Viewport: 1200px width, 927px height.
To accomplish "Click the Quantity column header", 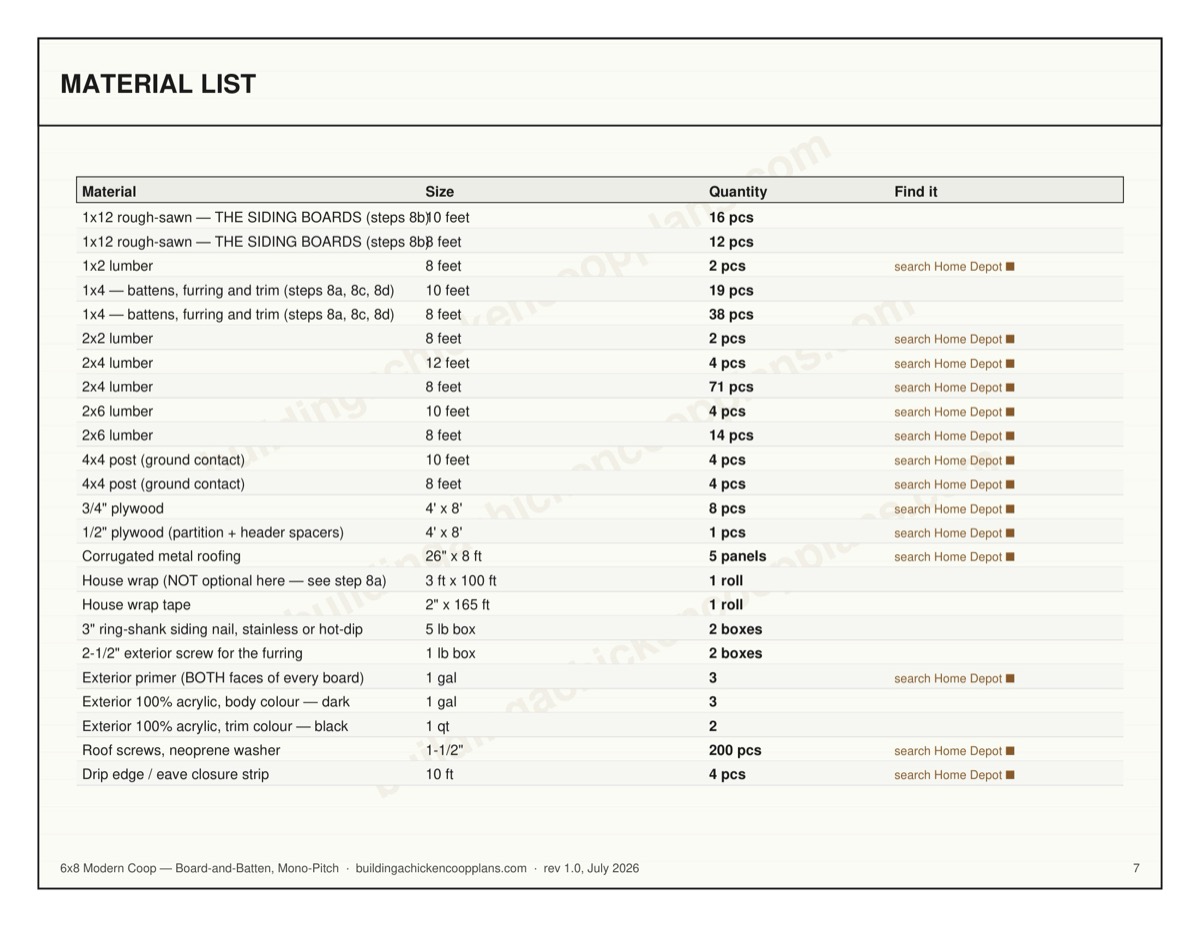I will (x=738, y=191).
